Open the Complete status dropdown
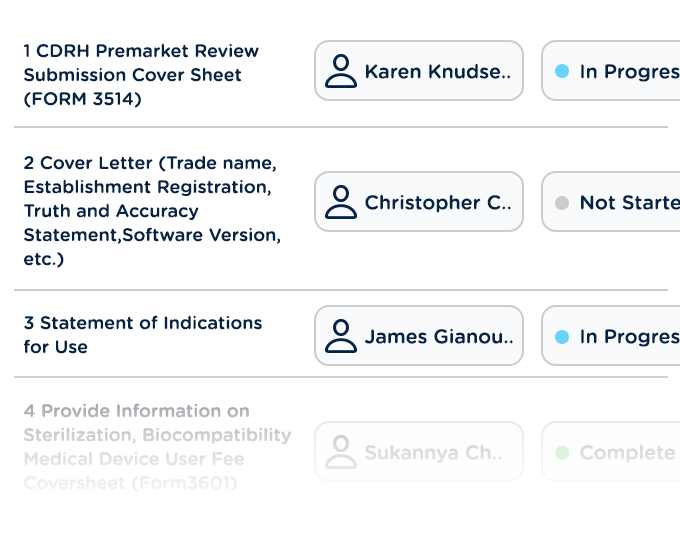The height and width of the screenshot is (540, 680). pyautogui.click(x=611, y=452)
